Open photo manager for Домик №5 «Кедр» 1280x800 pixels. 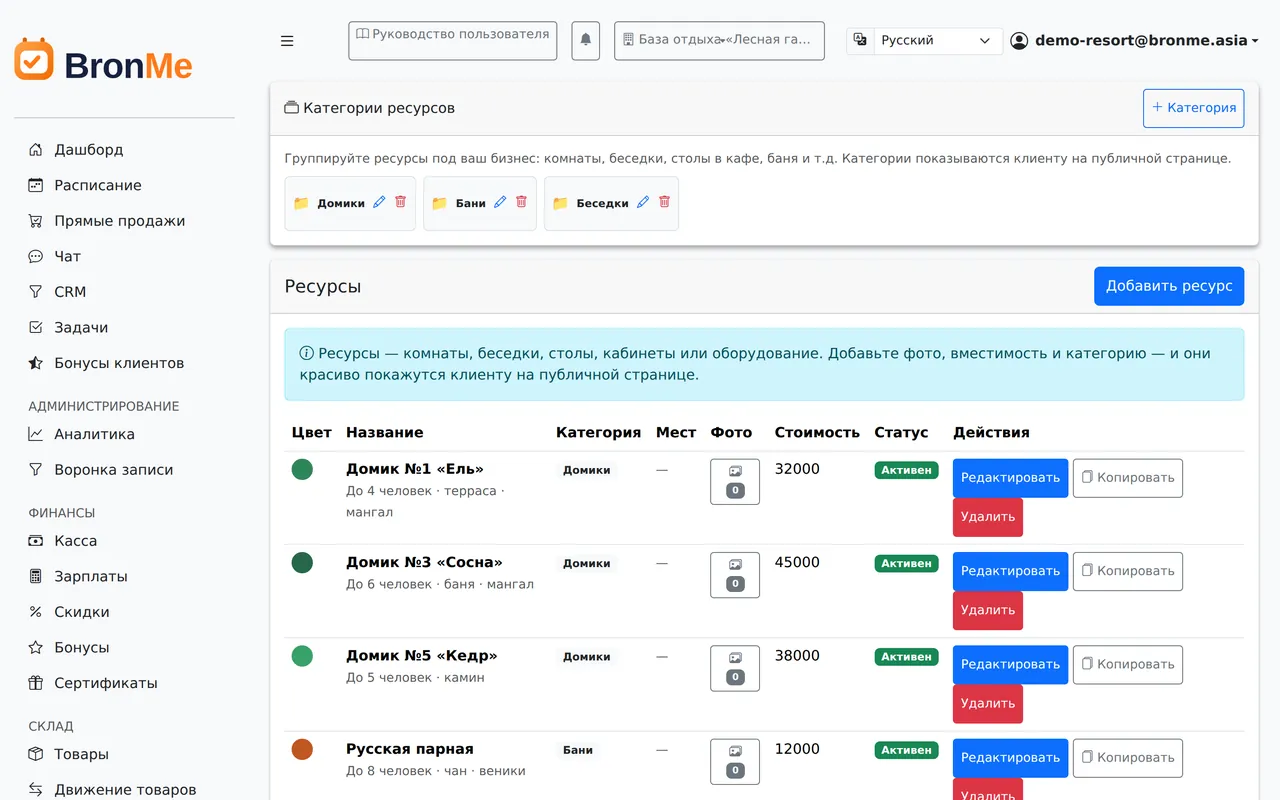(735, 668)
